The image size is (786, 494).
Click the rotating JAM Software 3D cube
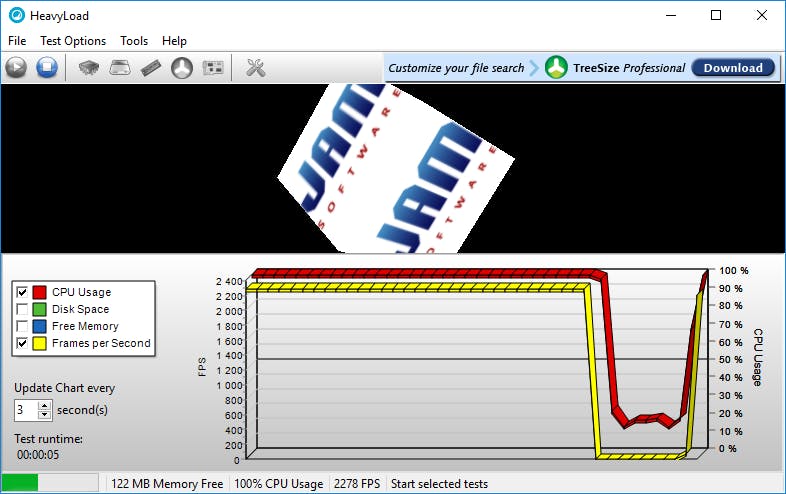point(396,169)
